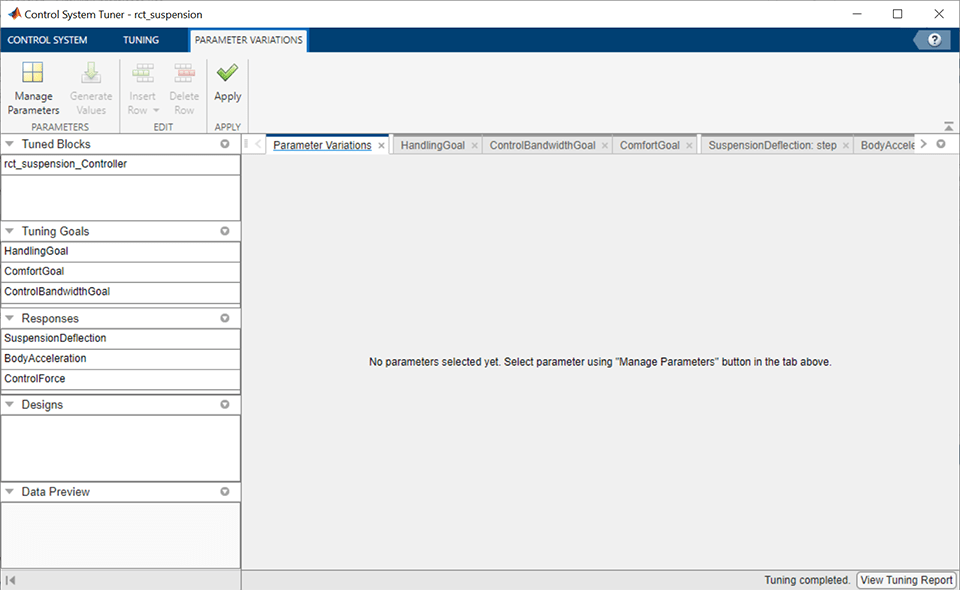Collapse the Data Preview section
The image size is (960, 590).
click(9, 491)
